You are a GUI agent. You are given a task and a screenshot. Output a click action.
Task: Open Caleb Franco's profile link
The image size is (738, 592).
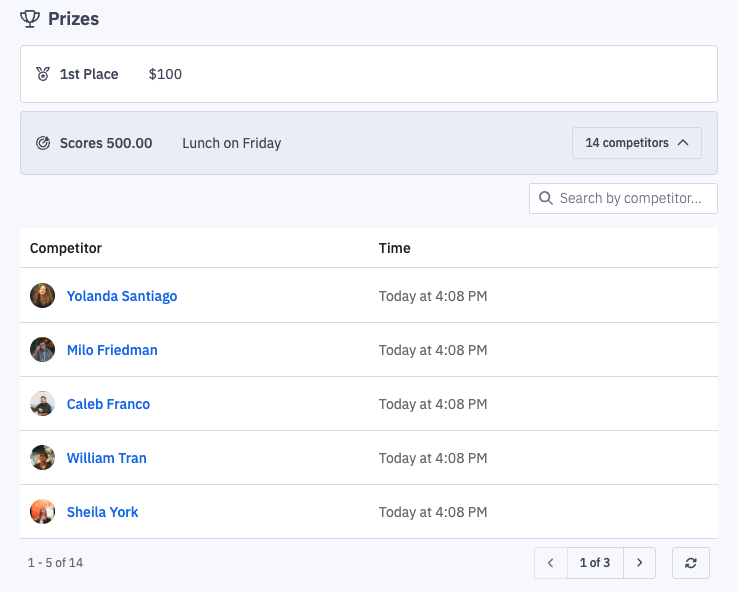(x=108, y=404)
